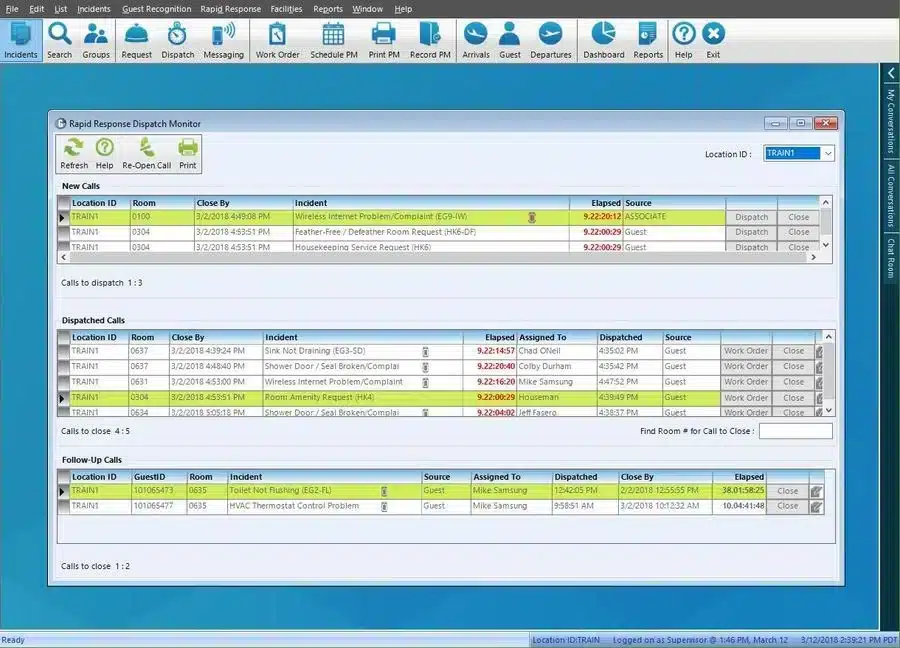This screenshot has width=900, height=648.
Task: Click the Re-Open Call icon
Action: pos(146,154)
